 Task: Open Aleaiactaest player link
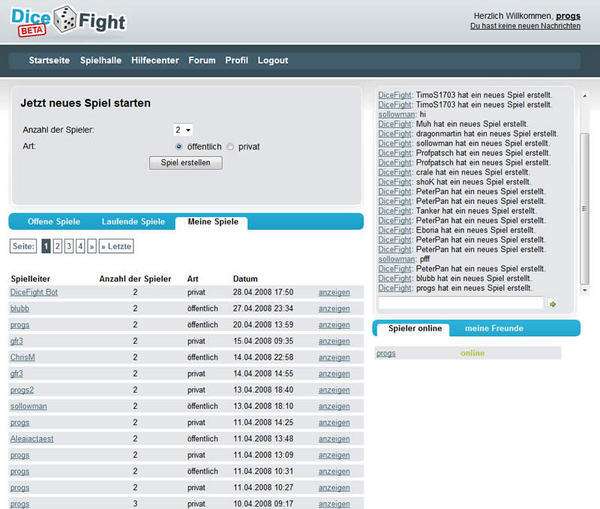[x=32, y=439]
